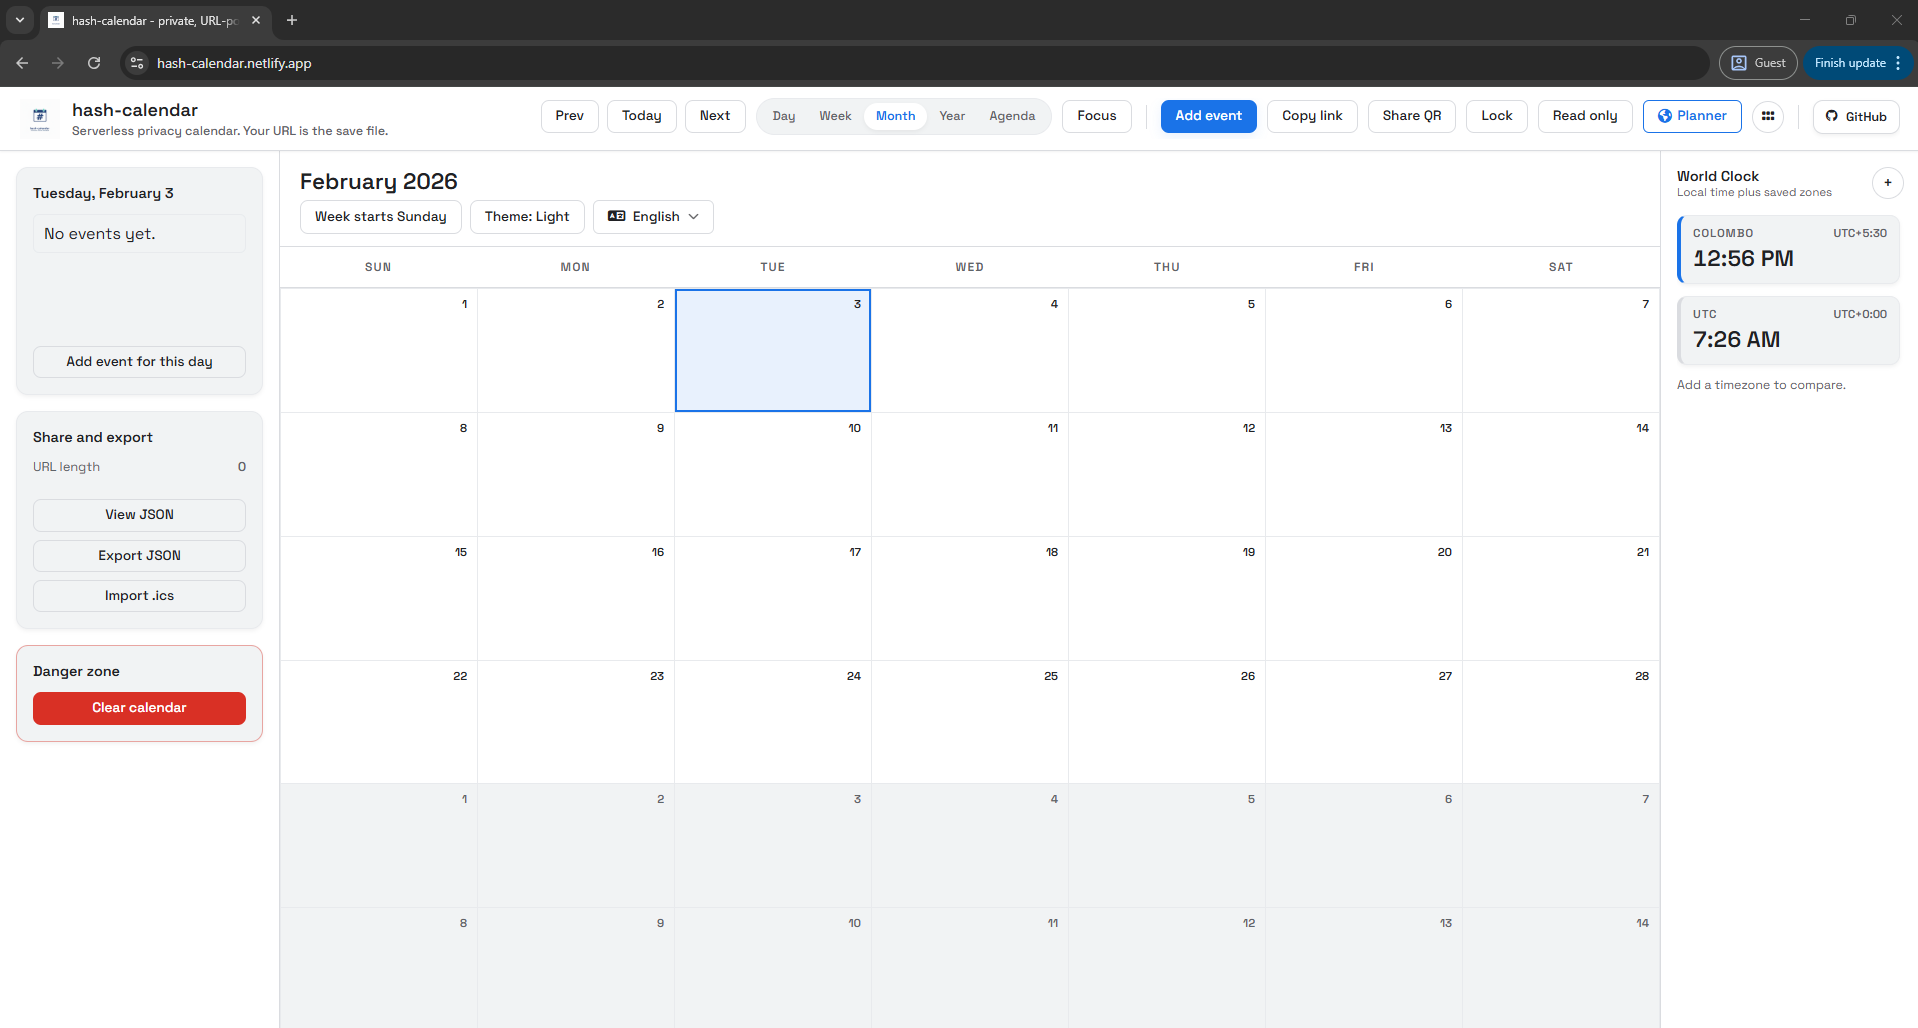Reload the page in the browser

coord(93,62)
